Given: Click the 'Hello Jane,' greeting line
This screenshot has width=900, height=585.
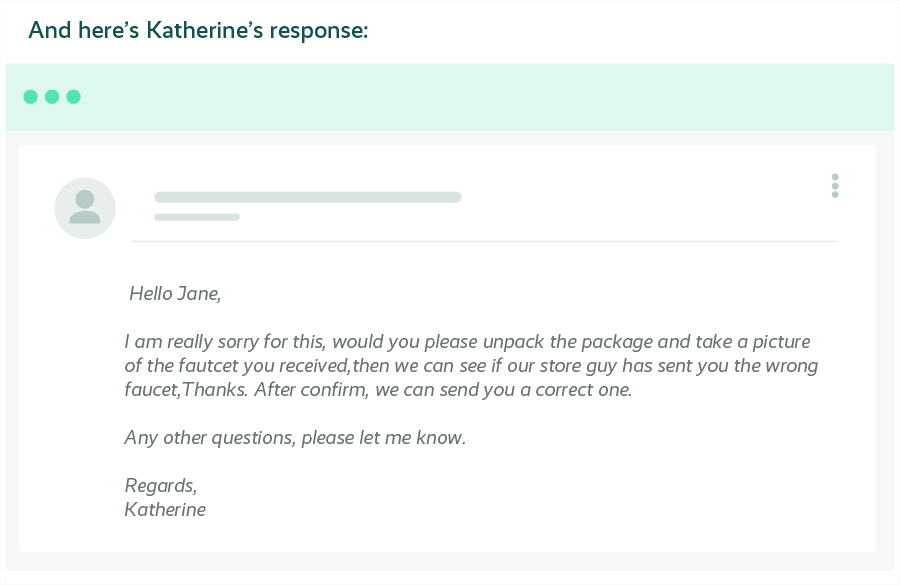Looking at the screenshot, I should (175, 293).
